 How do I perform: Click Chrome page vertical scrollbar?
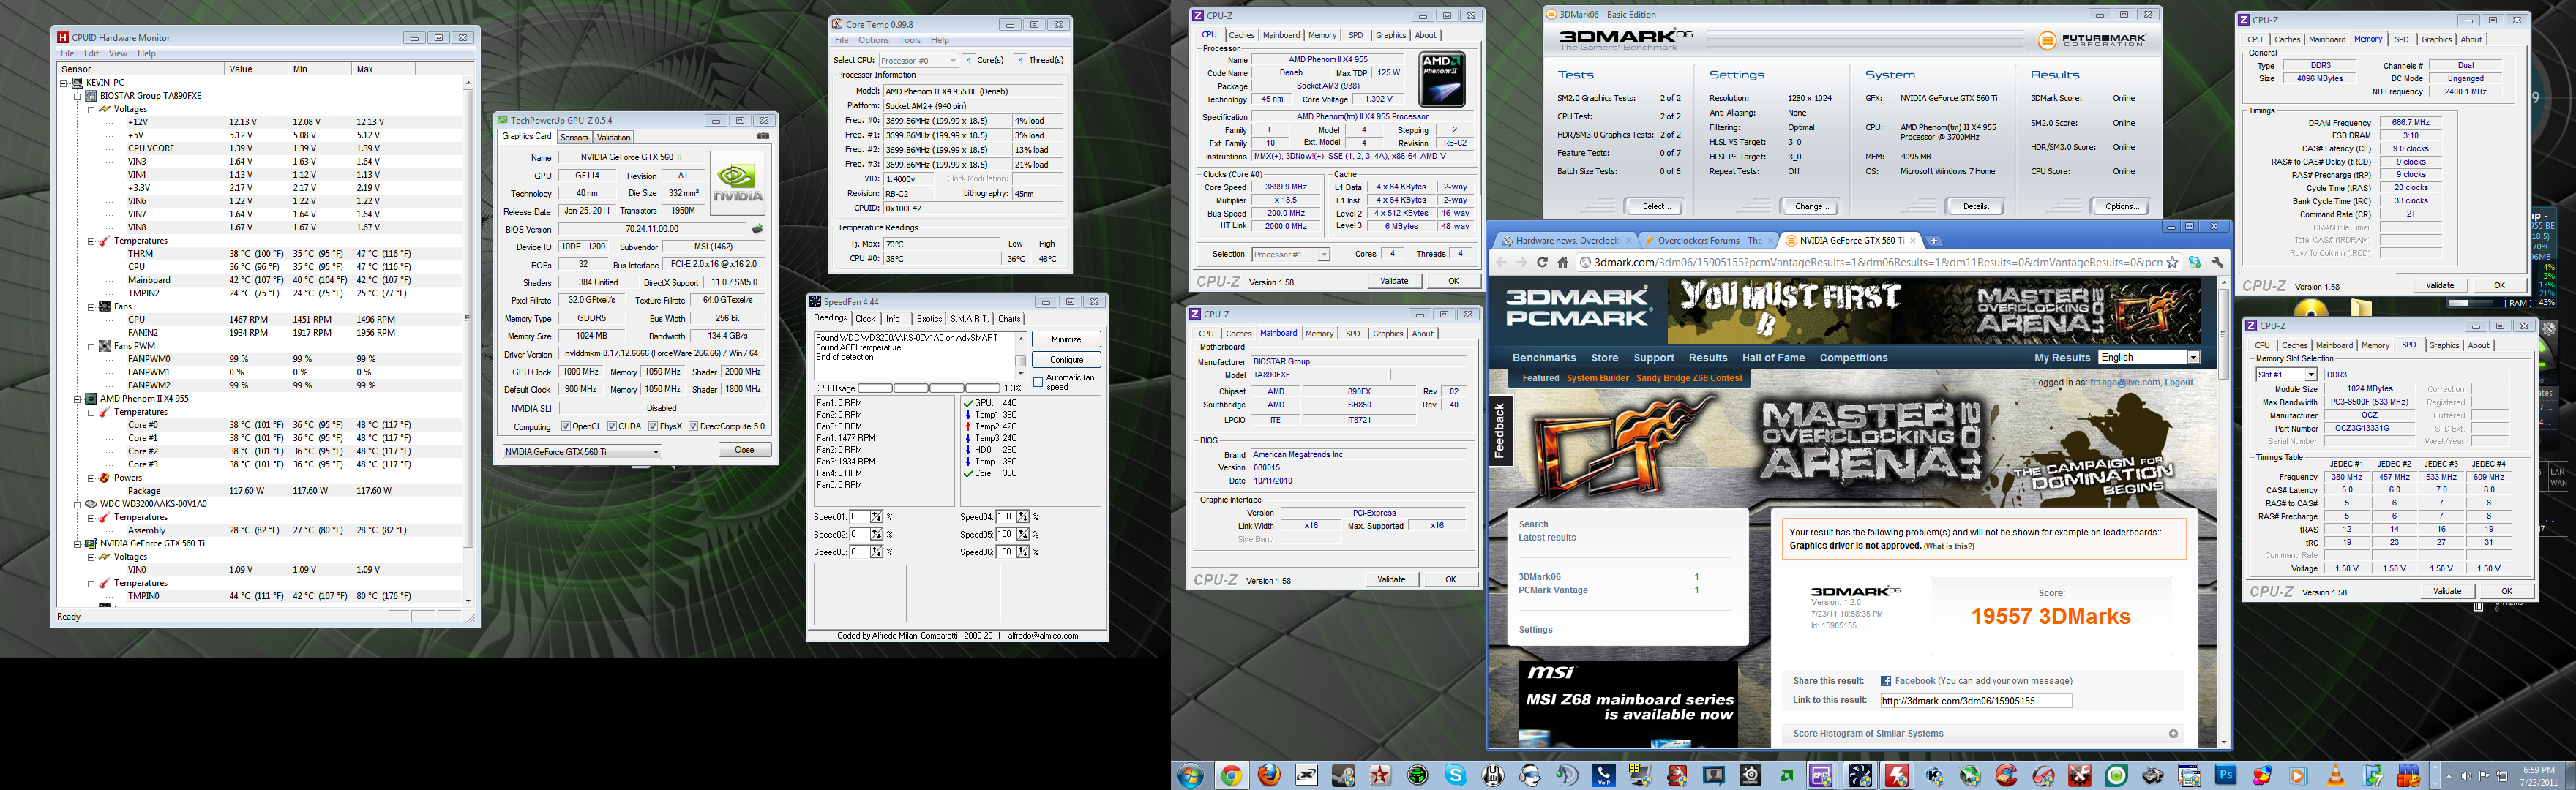pos(2223,512)
